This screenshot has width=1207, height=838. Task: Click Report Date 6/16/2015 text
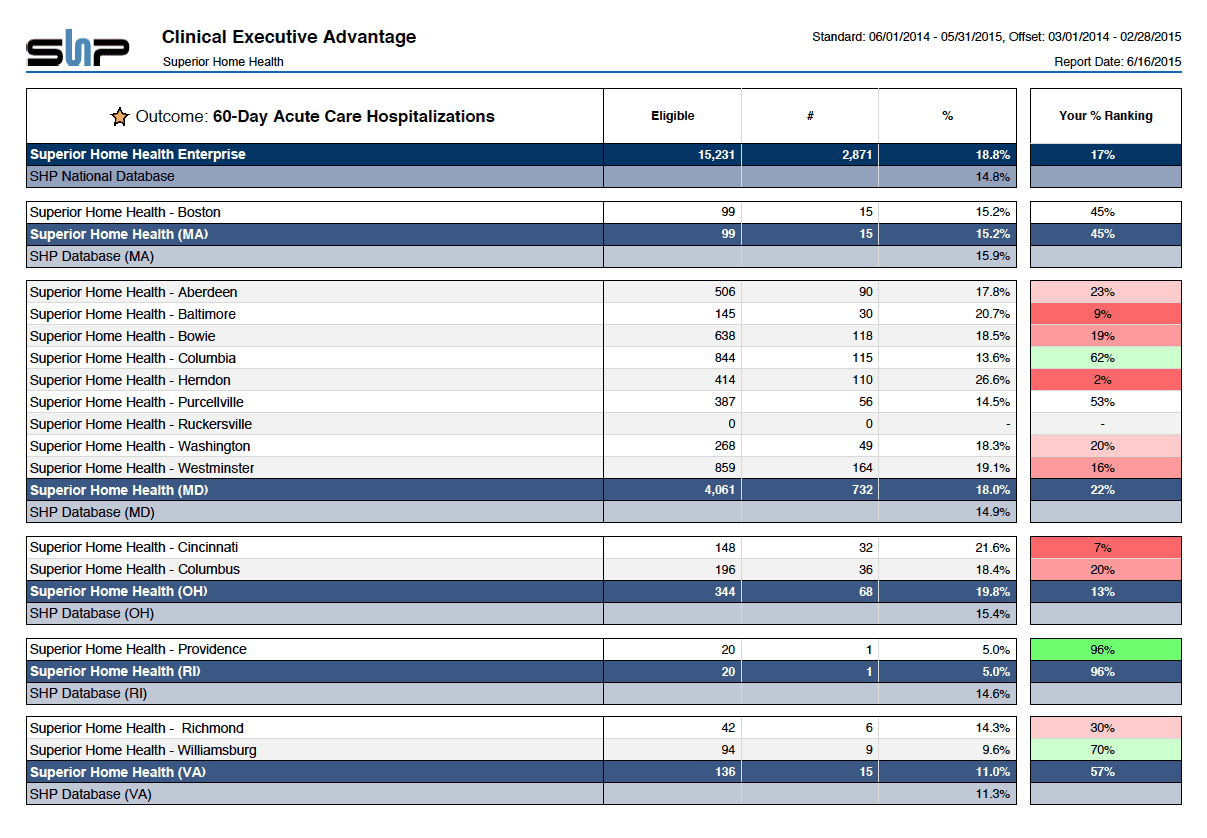coord(1118,62)
